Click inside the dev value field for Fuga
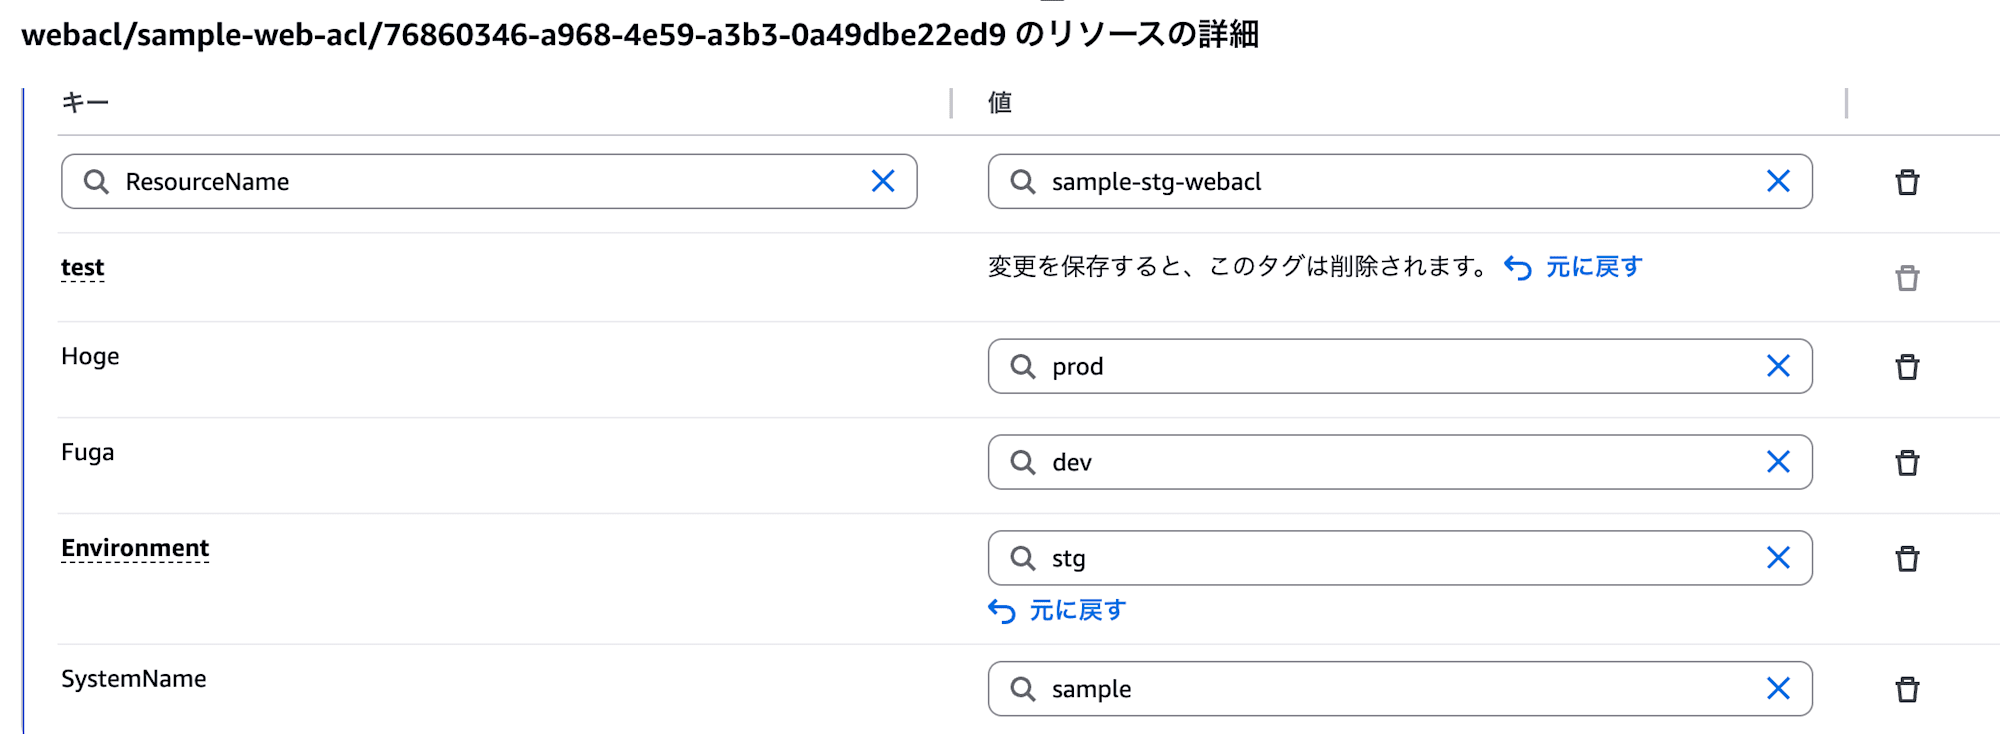 pos(1350,462)
